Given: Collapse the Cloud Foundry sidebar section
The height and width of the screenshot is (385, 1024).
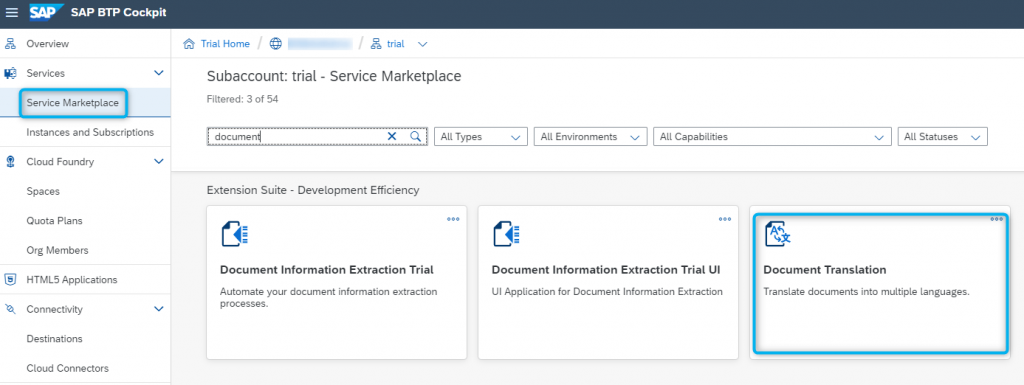Looking at the screenshot, I should (158, 162).
